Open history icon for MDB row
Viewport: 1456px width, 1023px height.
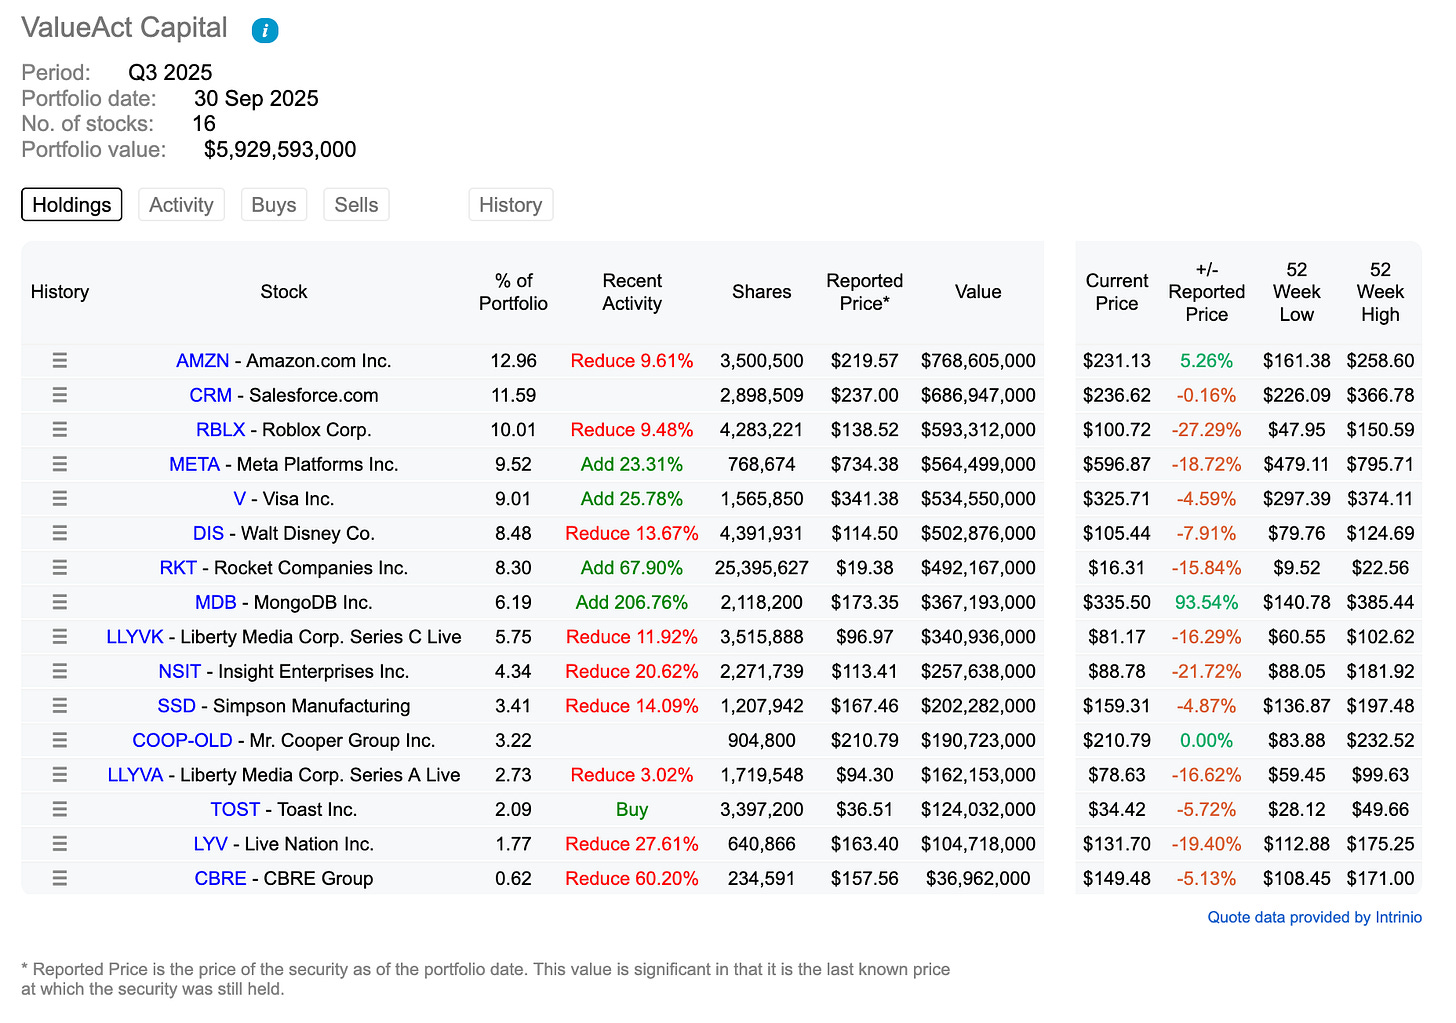[x=60, y=602]
